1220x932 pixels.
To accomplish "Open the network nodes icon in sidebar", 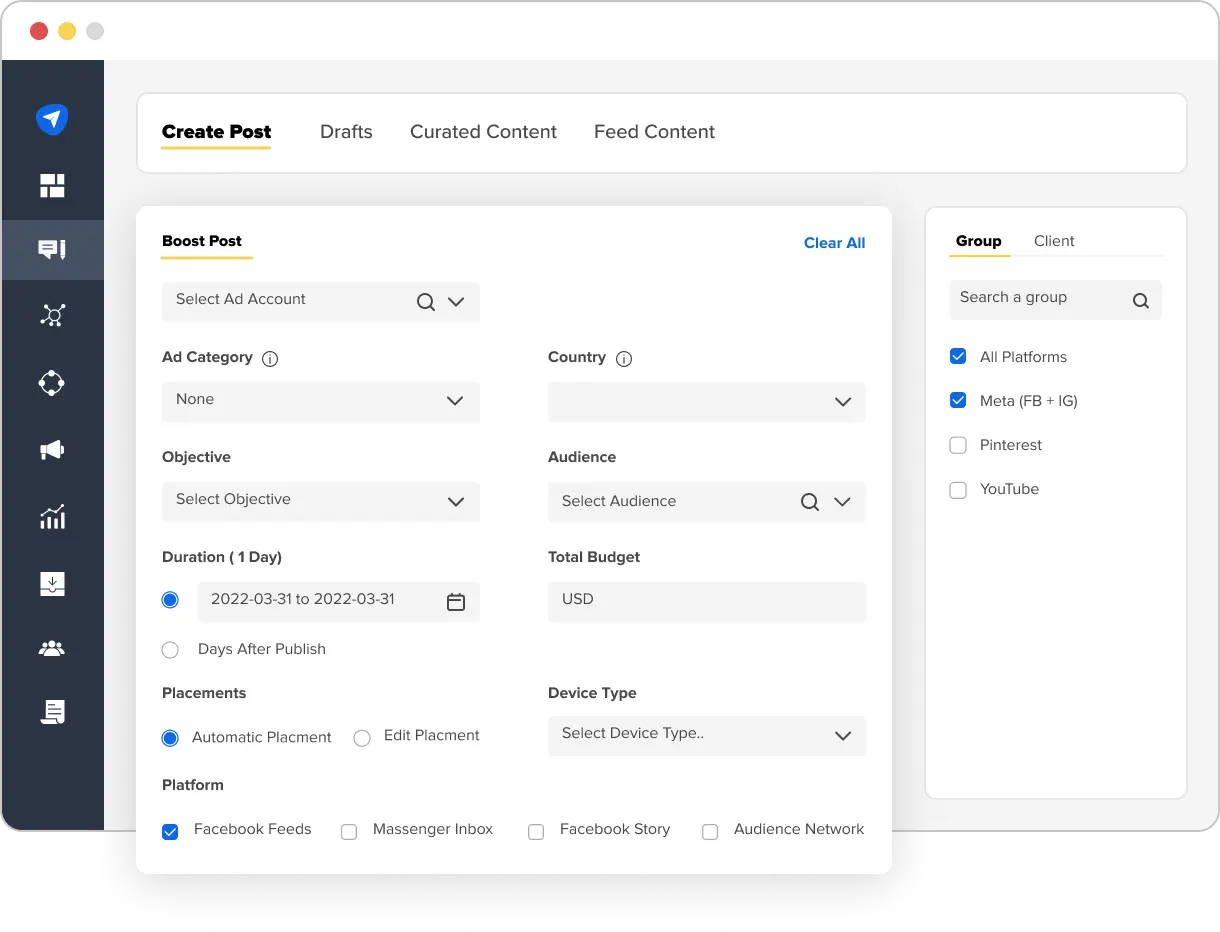I will click(52, 316).
